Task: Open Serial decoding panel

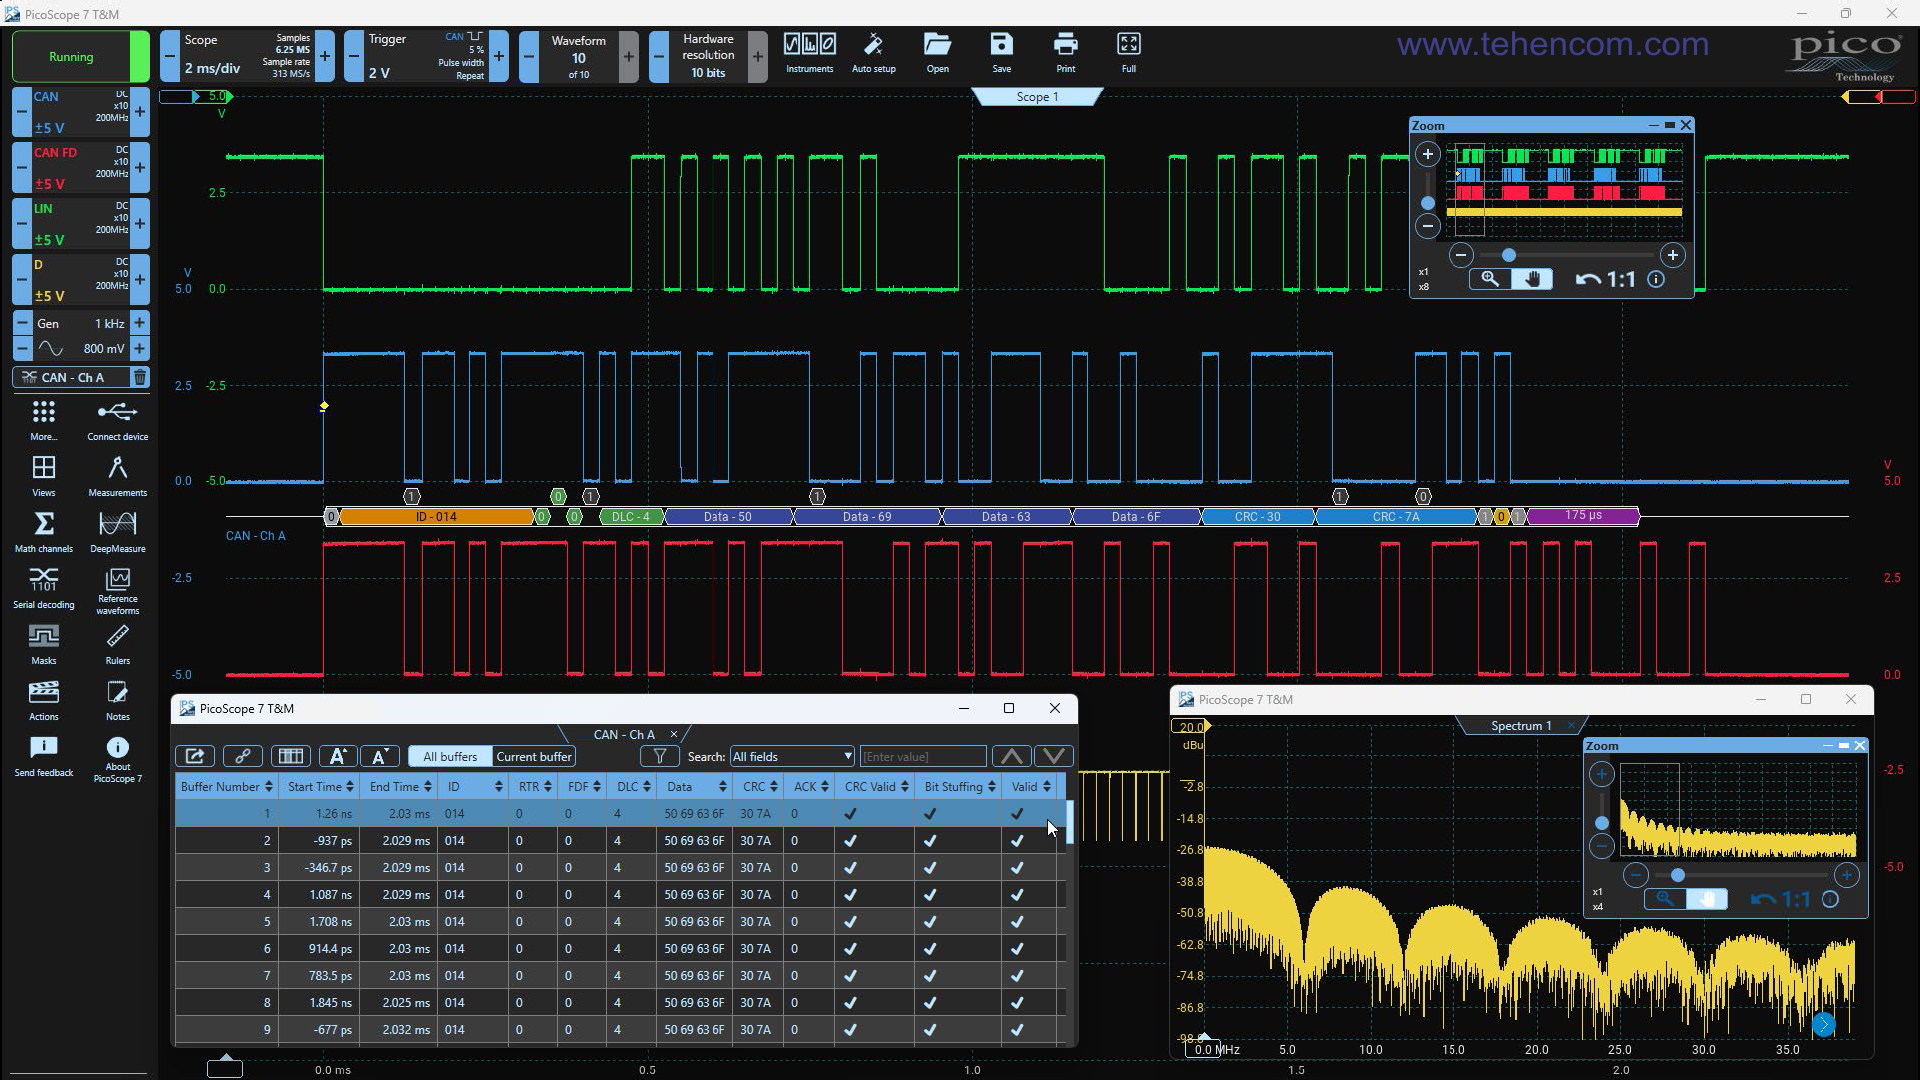Action: (x=43, y=588)
